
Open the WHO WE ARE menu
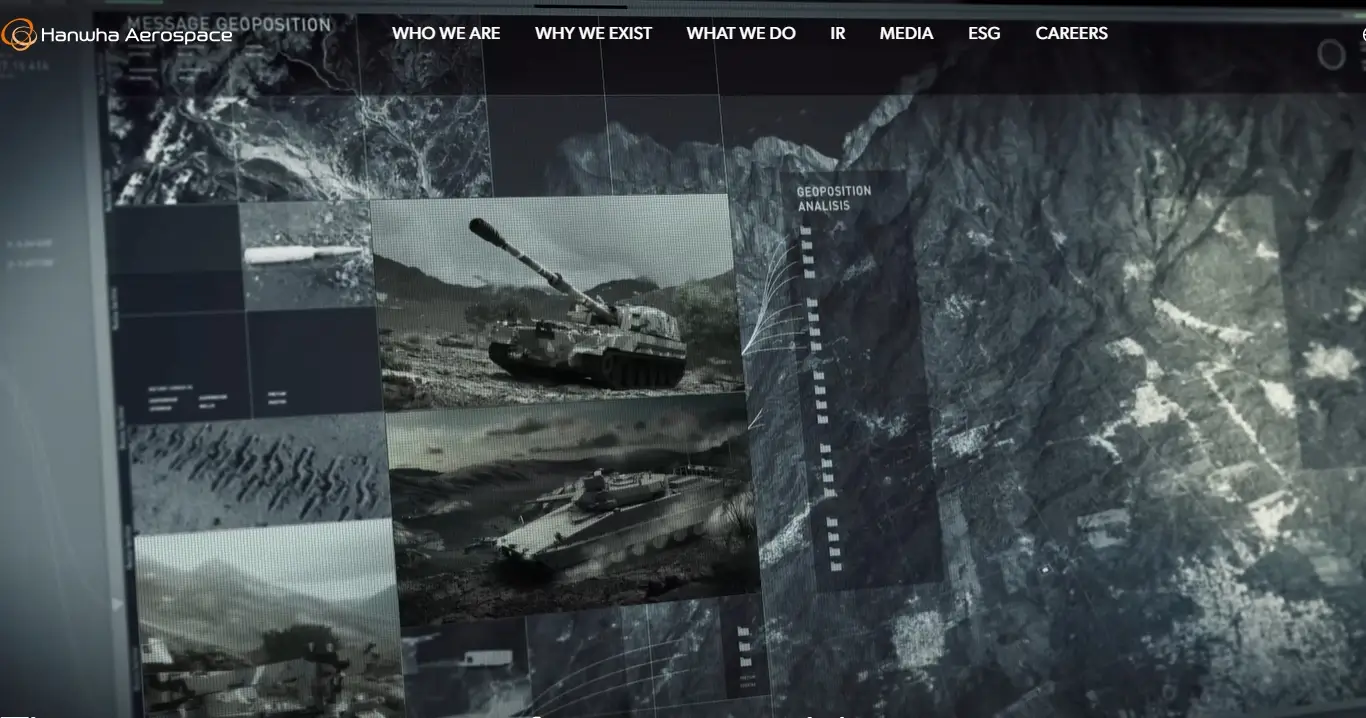tap(446, 33)
